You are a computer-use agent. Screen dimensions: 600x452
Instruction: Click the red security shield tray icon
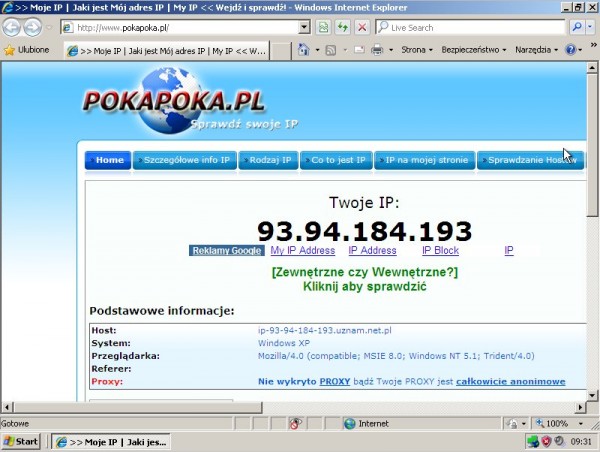[x=546, y=442]
